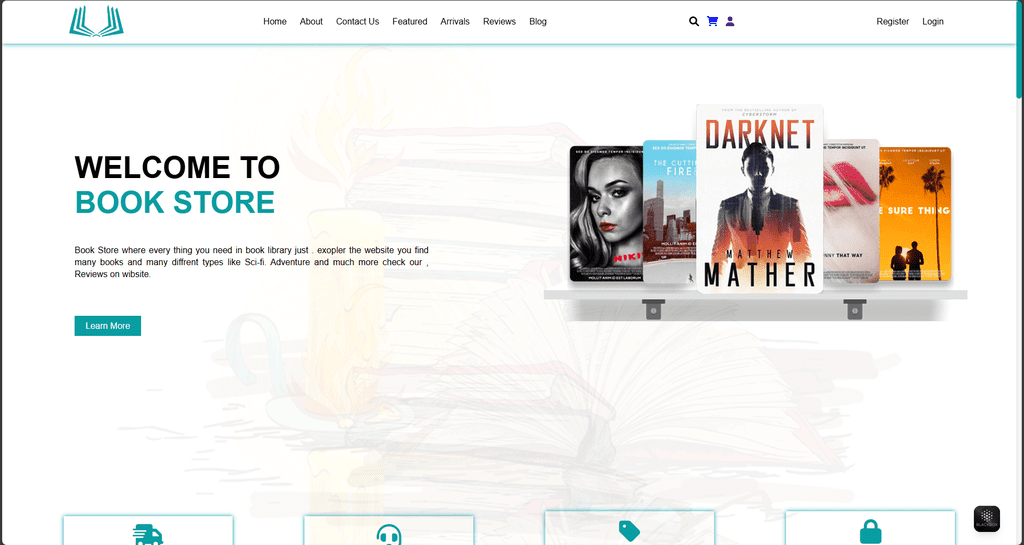Open the Blog page
The image size is (1024, 545).
tap(538, 21)
